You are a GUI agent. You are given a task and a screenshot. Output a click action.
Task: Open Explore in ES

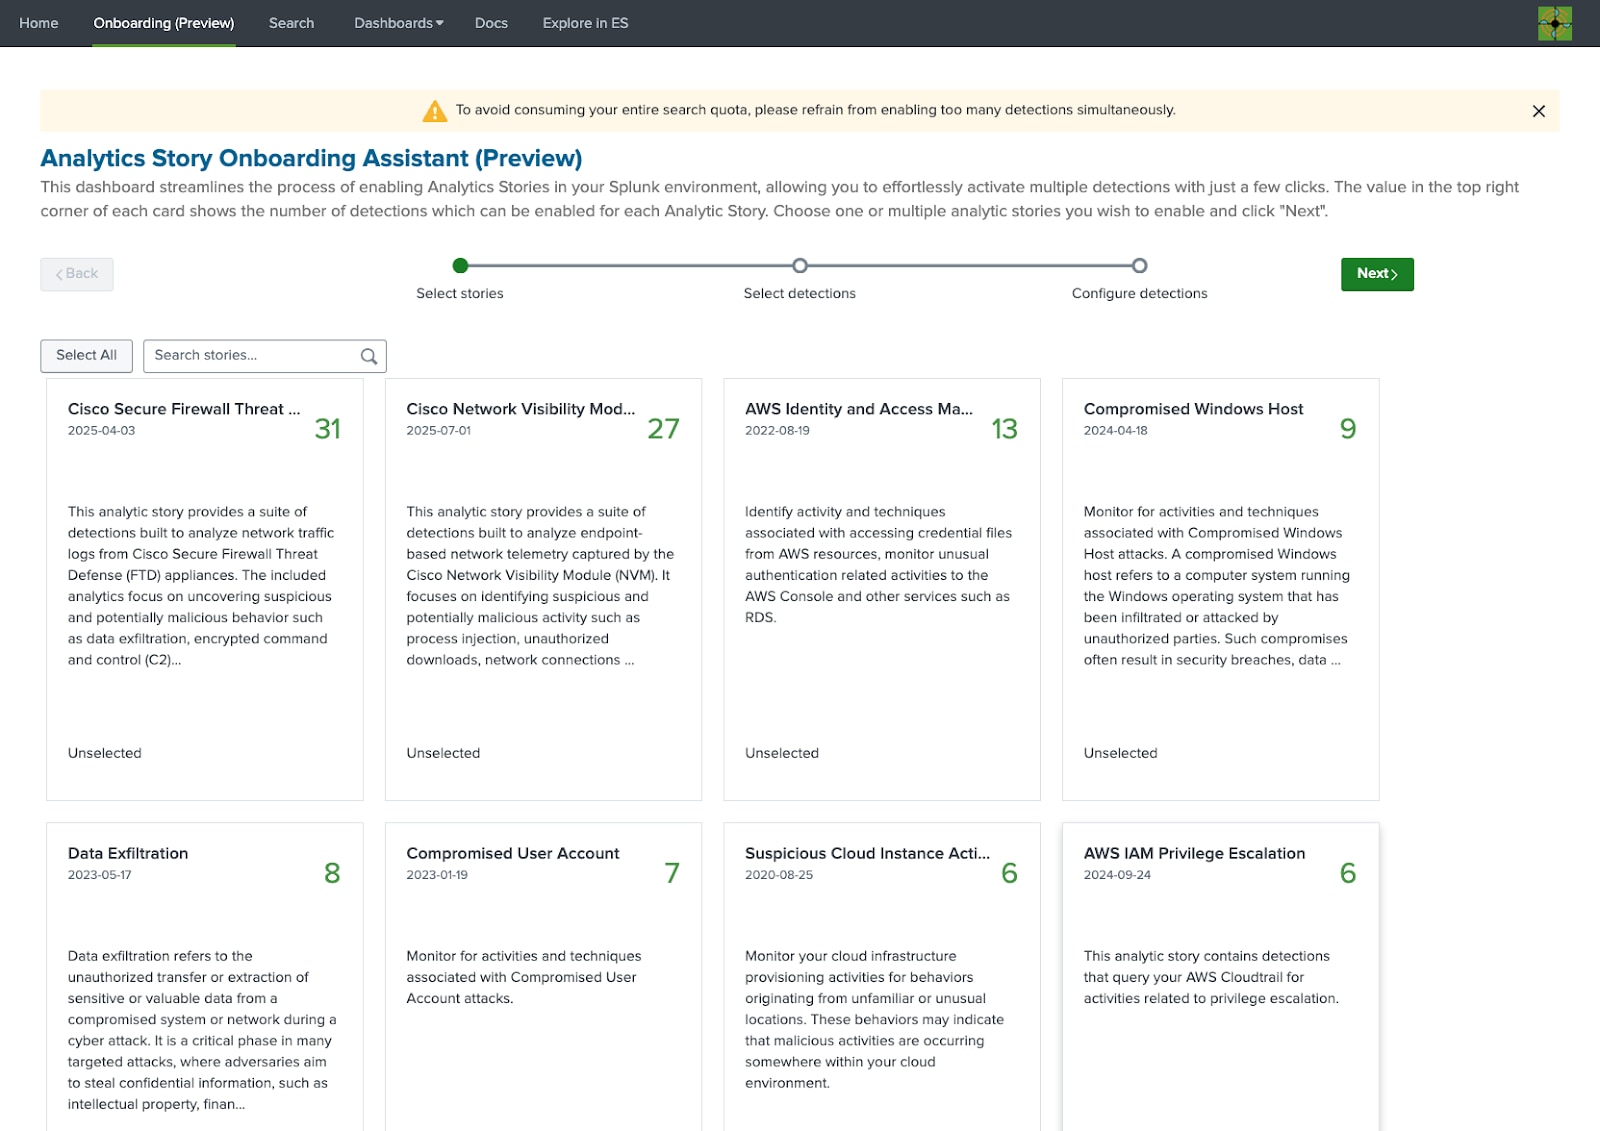pos(585,23)
